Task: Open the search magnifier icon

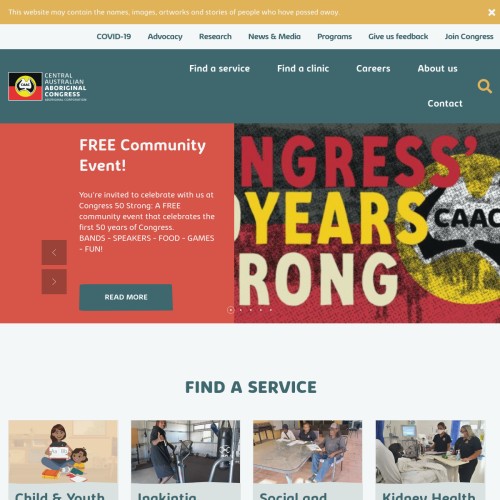Action: tap(484, 86)
